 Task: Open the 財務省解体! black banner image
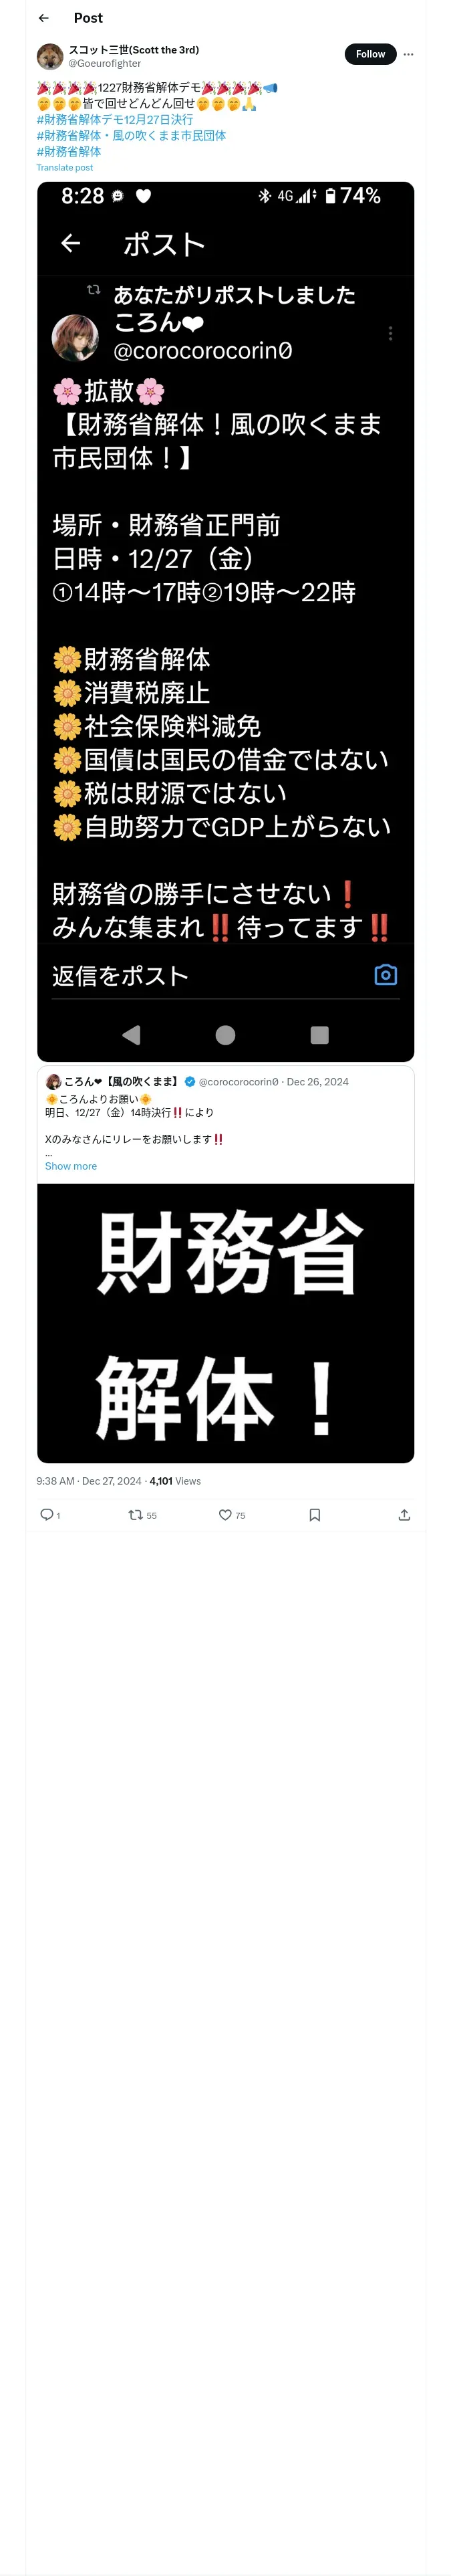[x=225, y=1322]
